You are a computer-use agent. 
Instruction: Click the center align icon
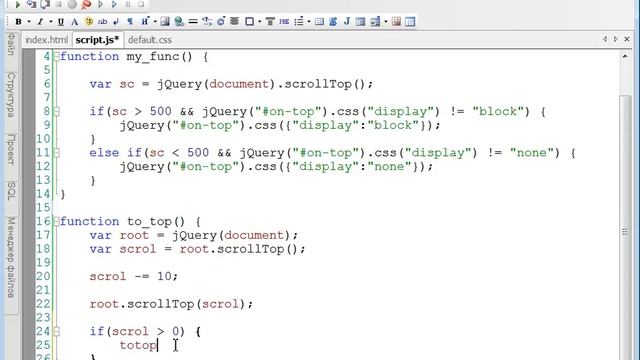click(x=234, y=22)
